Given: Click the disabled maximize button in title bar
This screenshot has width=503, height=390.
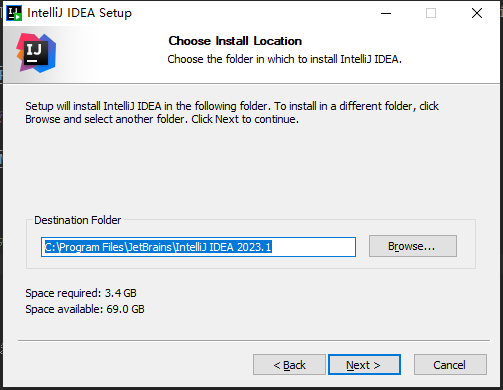Looking at the screenshot, I should [x=431, y=13].
